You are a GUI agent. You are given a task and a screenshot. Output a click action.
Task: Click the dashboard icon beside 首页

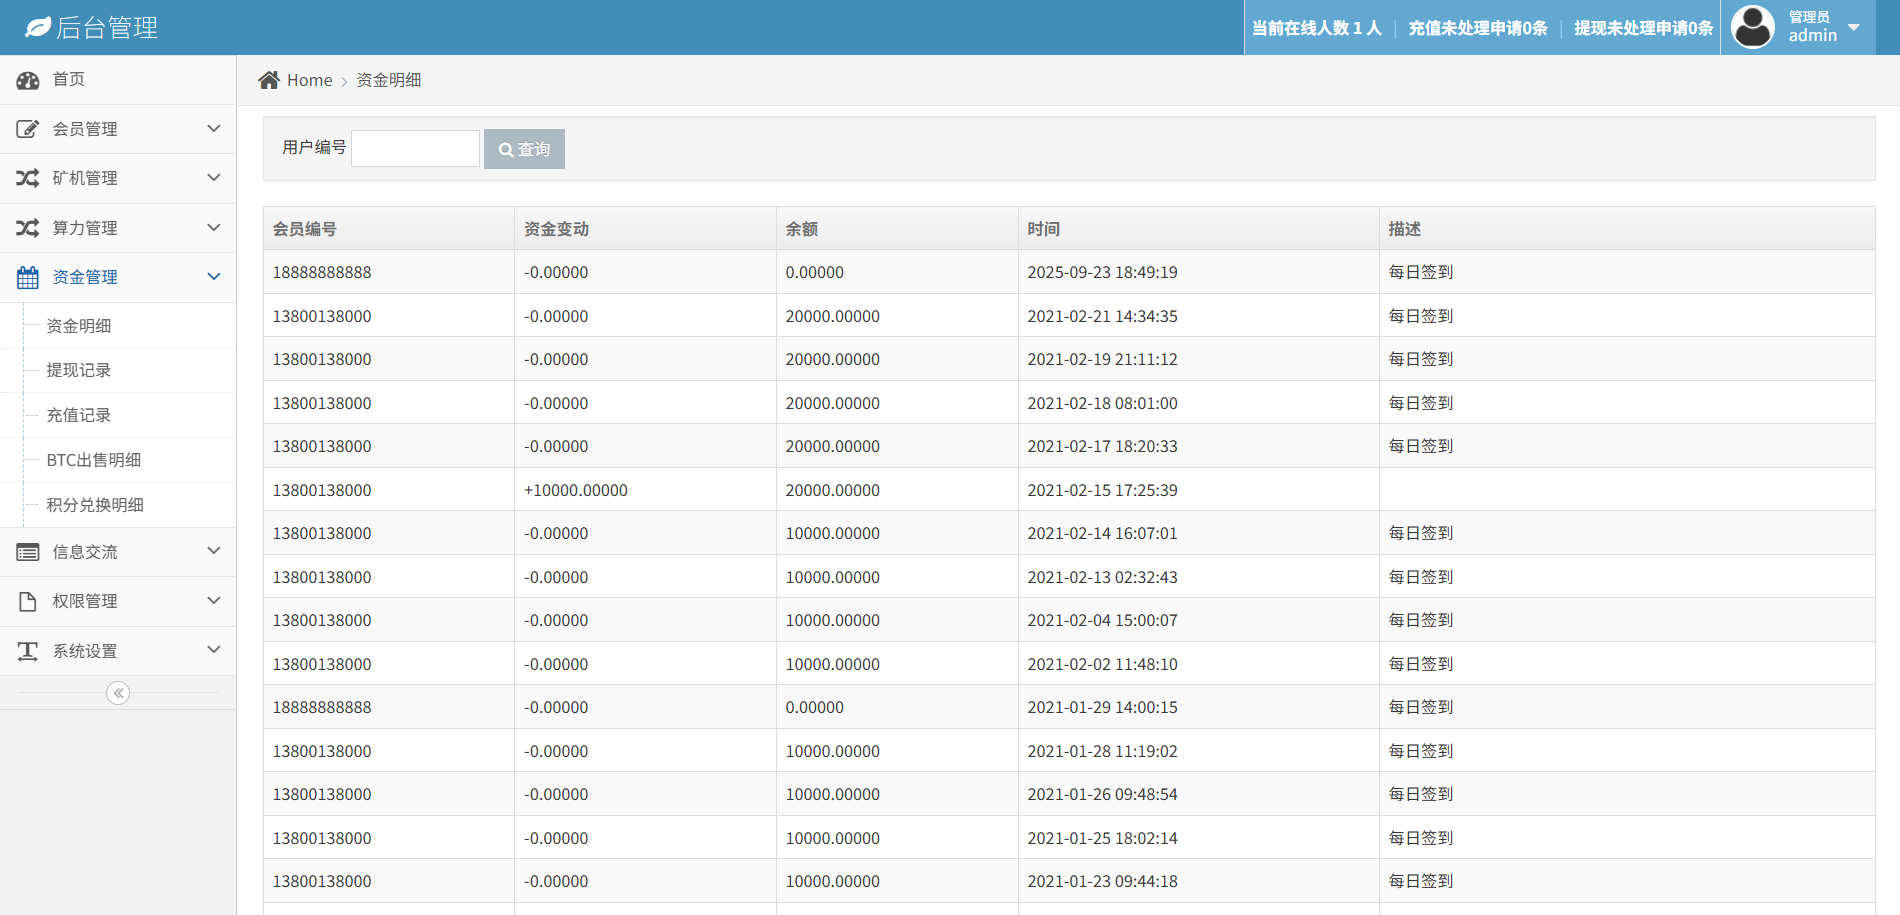28,80
